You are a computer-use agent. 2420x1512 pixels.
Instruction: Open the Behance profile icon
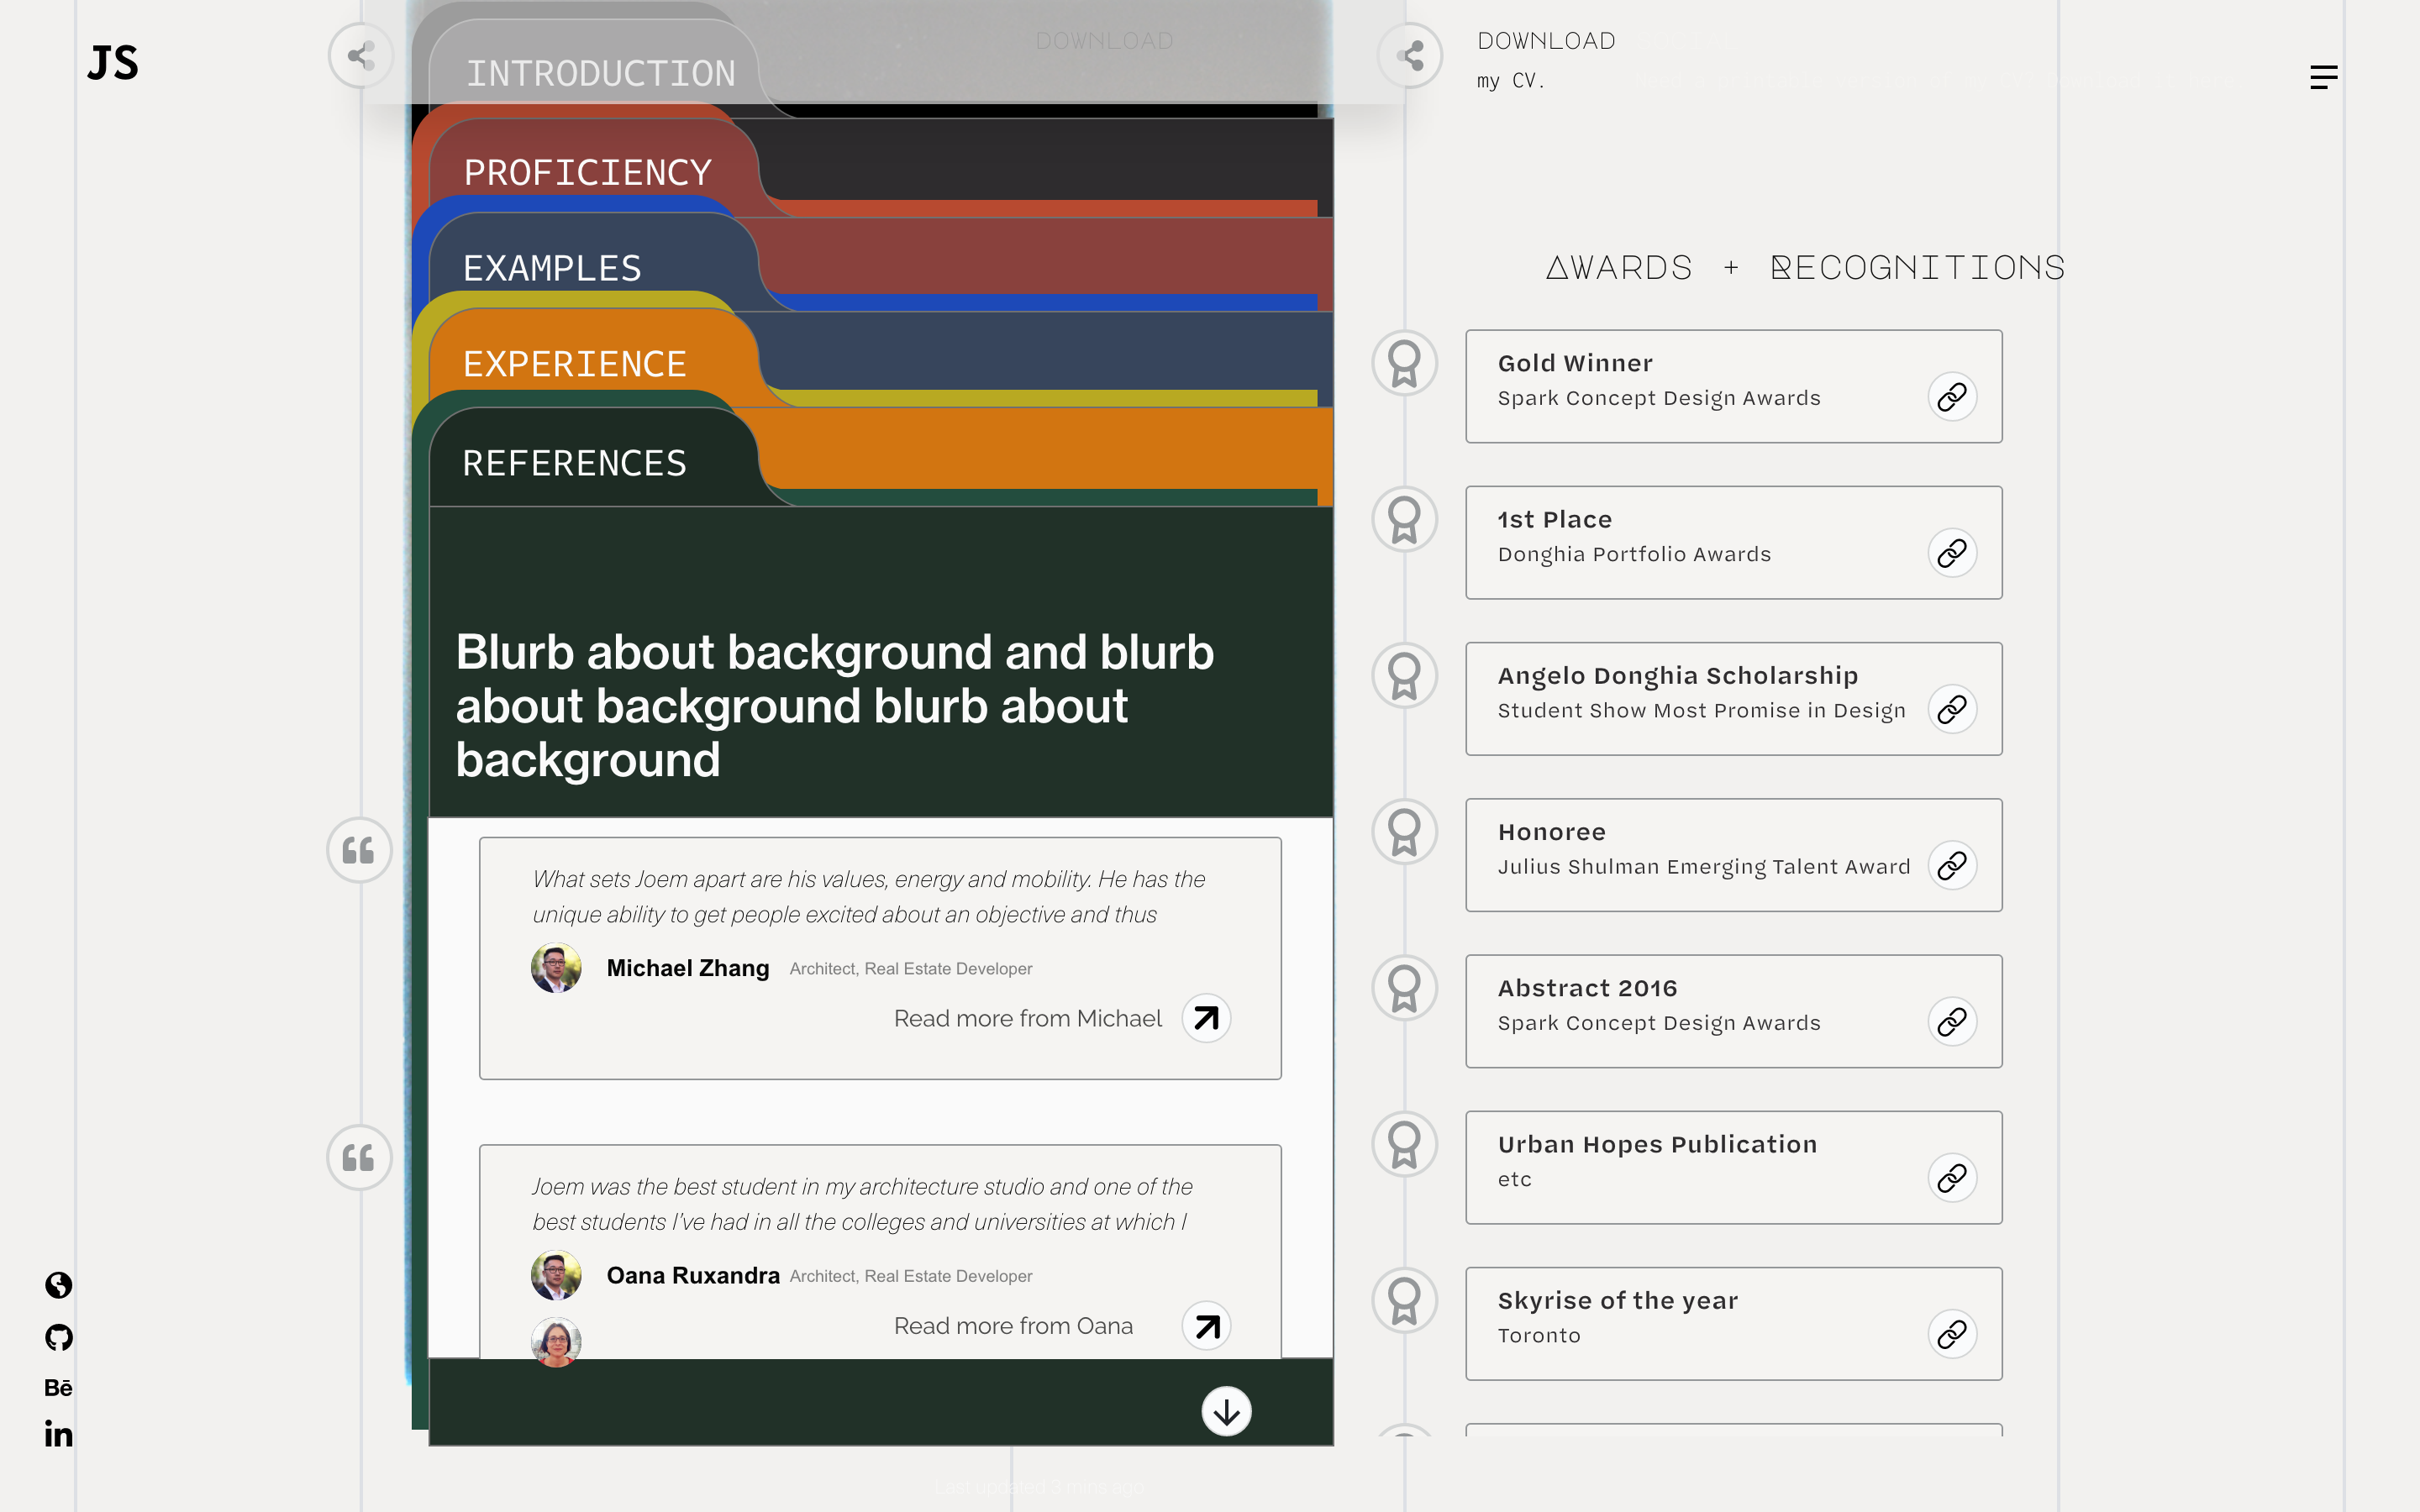58,1388
